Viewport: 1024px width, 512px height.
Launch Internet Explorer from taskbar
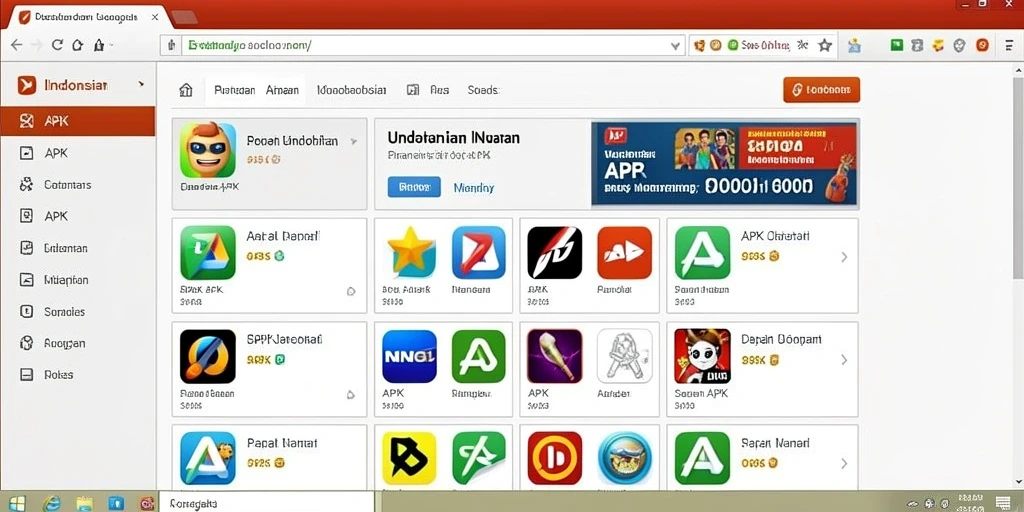pyautogui.click(x=52, y=503)
